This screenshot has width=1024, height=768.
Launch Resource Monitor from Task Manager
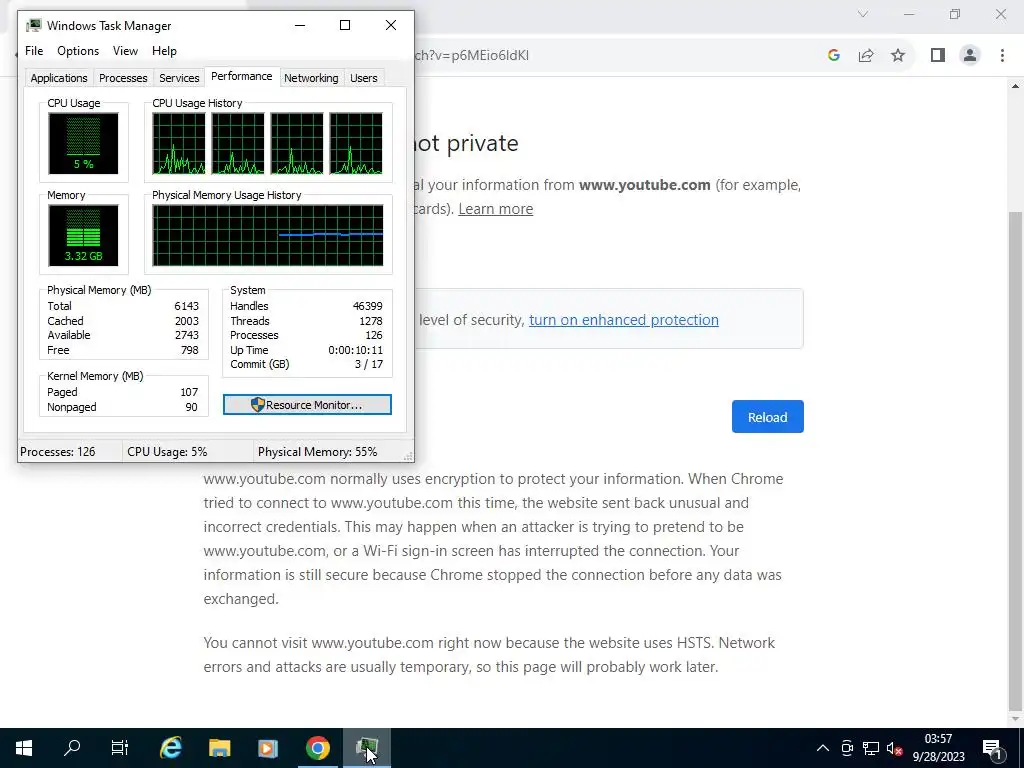click(x=307, y=405)
